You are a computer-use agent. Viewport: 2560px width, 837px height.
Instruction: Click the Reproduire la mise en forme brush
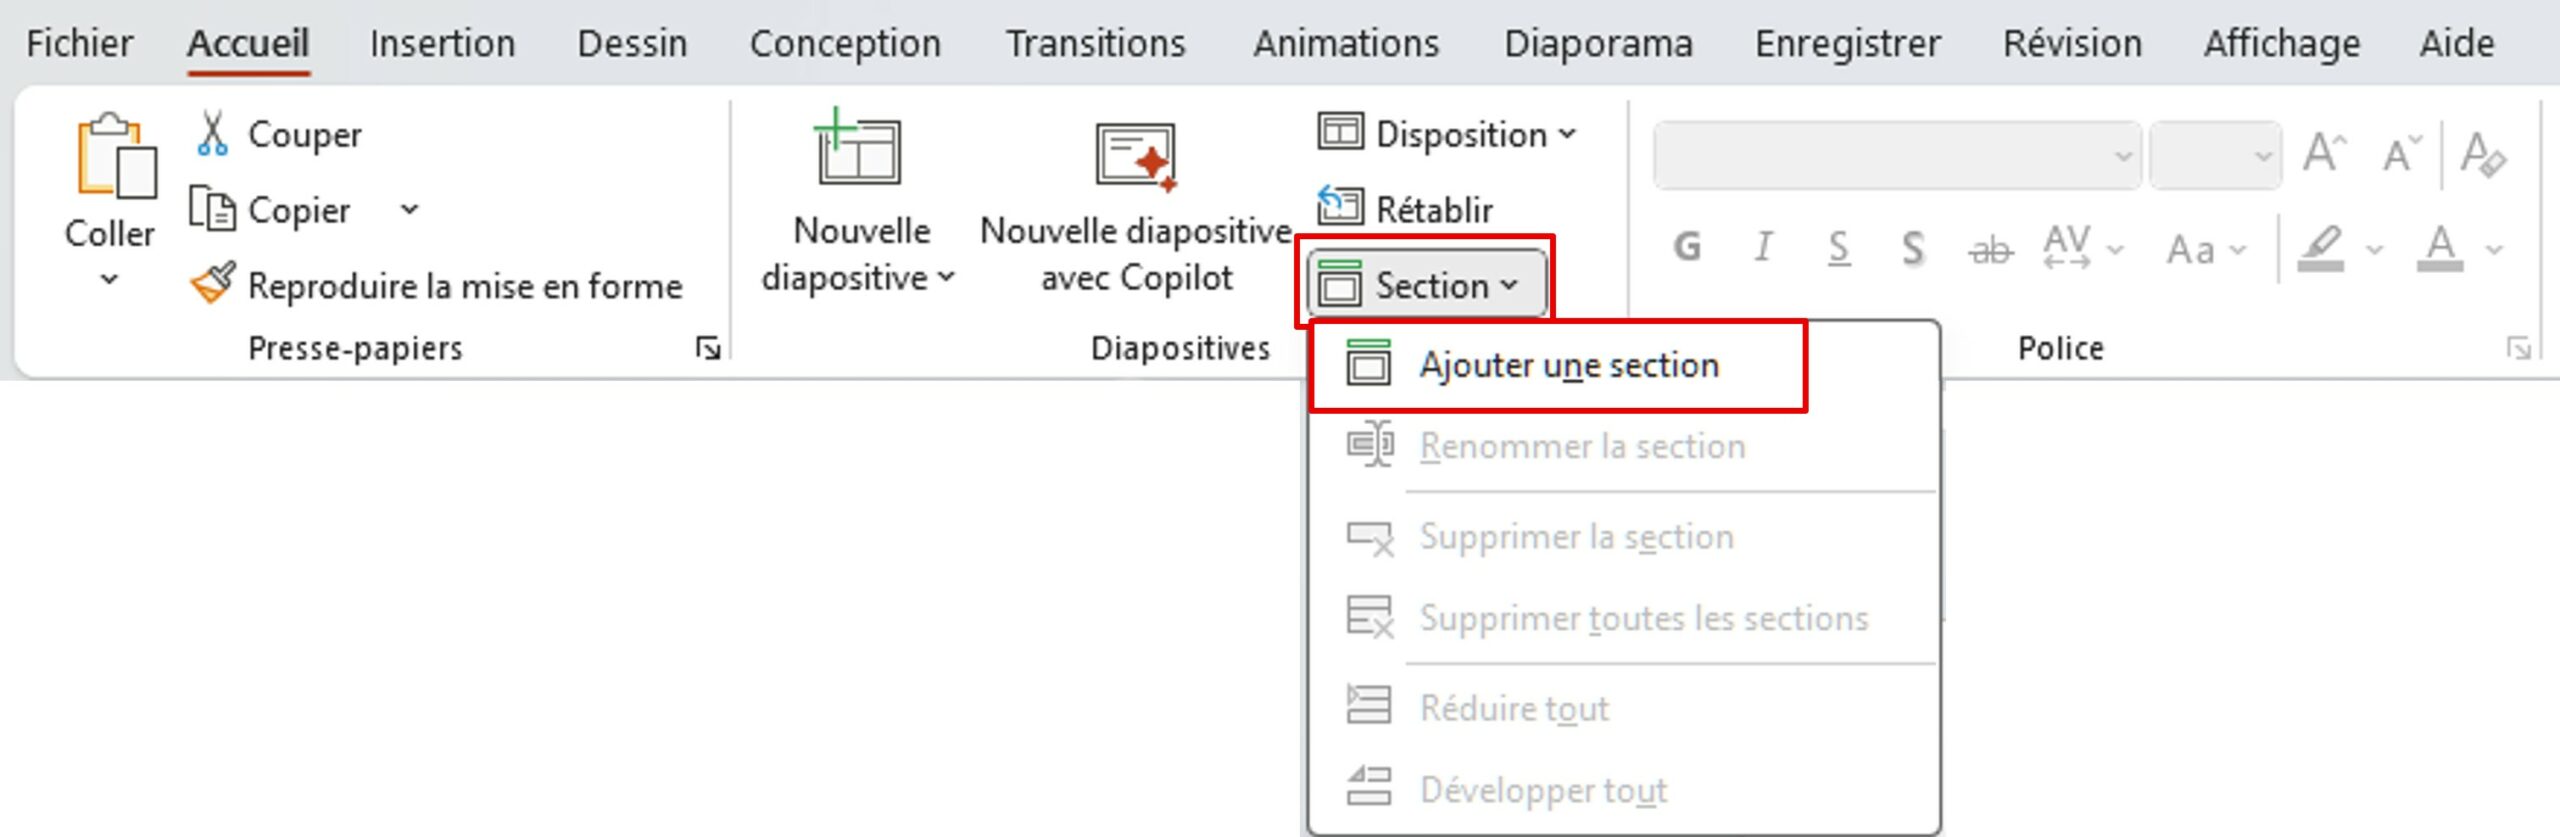point(212,285)
